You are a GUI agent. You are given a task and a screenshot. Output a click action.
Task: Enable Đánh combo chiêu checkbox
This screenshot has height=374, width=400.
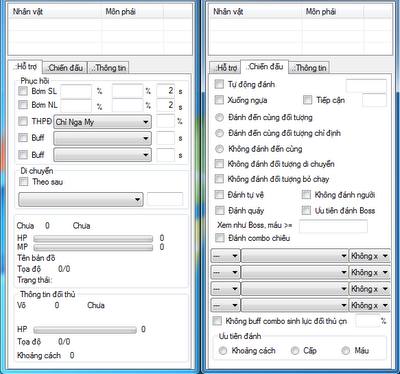pyautogui.click(x=219, y=238)
